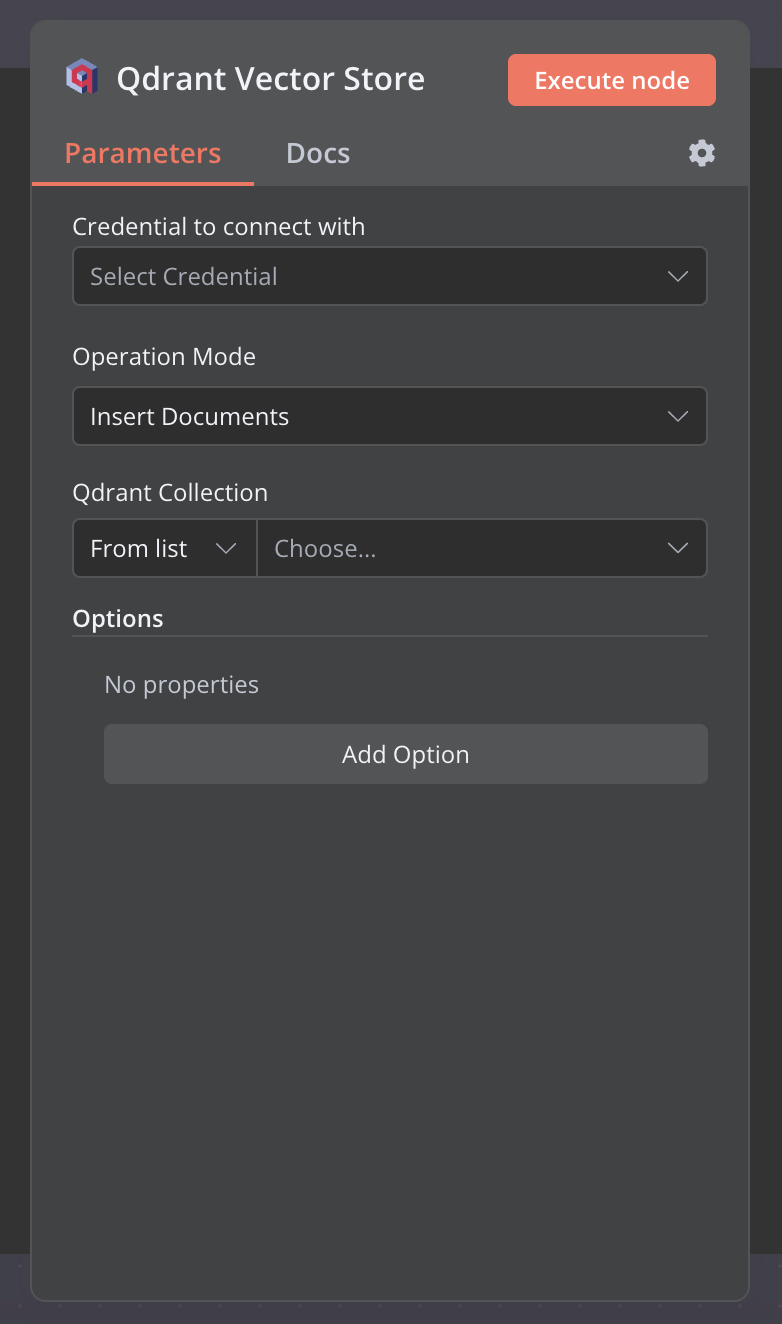Click the Options section heading

click(x=118, y=619)
